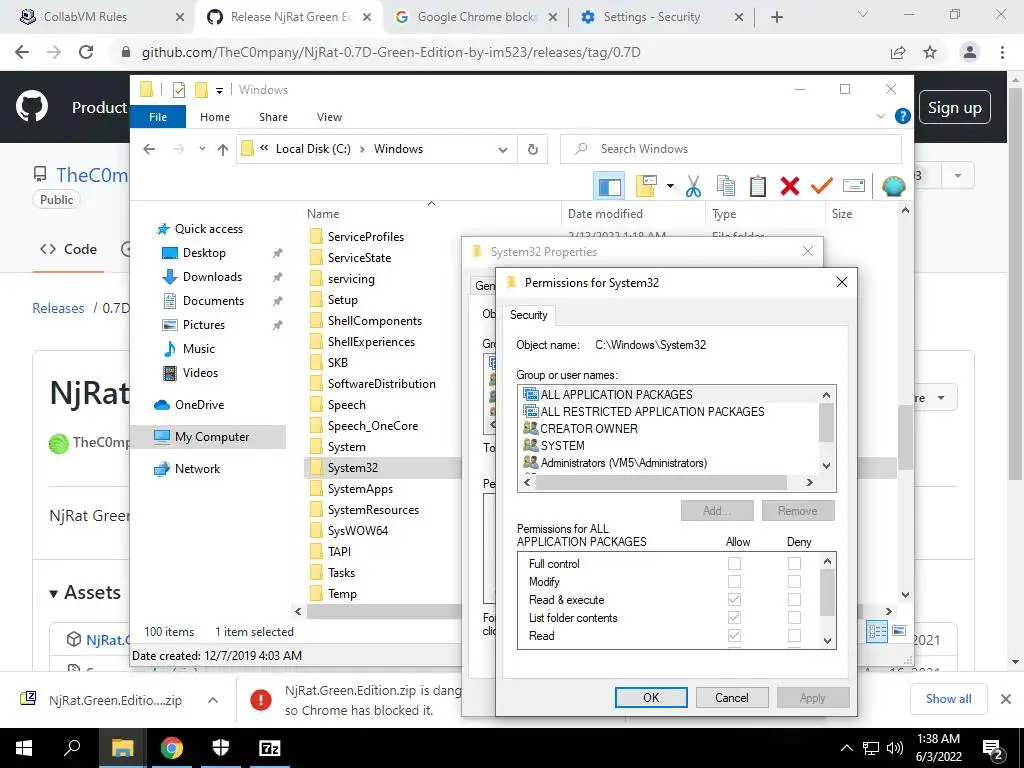
Task: Open the notification center icon
Action: click(992, 748)
